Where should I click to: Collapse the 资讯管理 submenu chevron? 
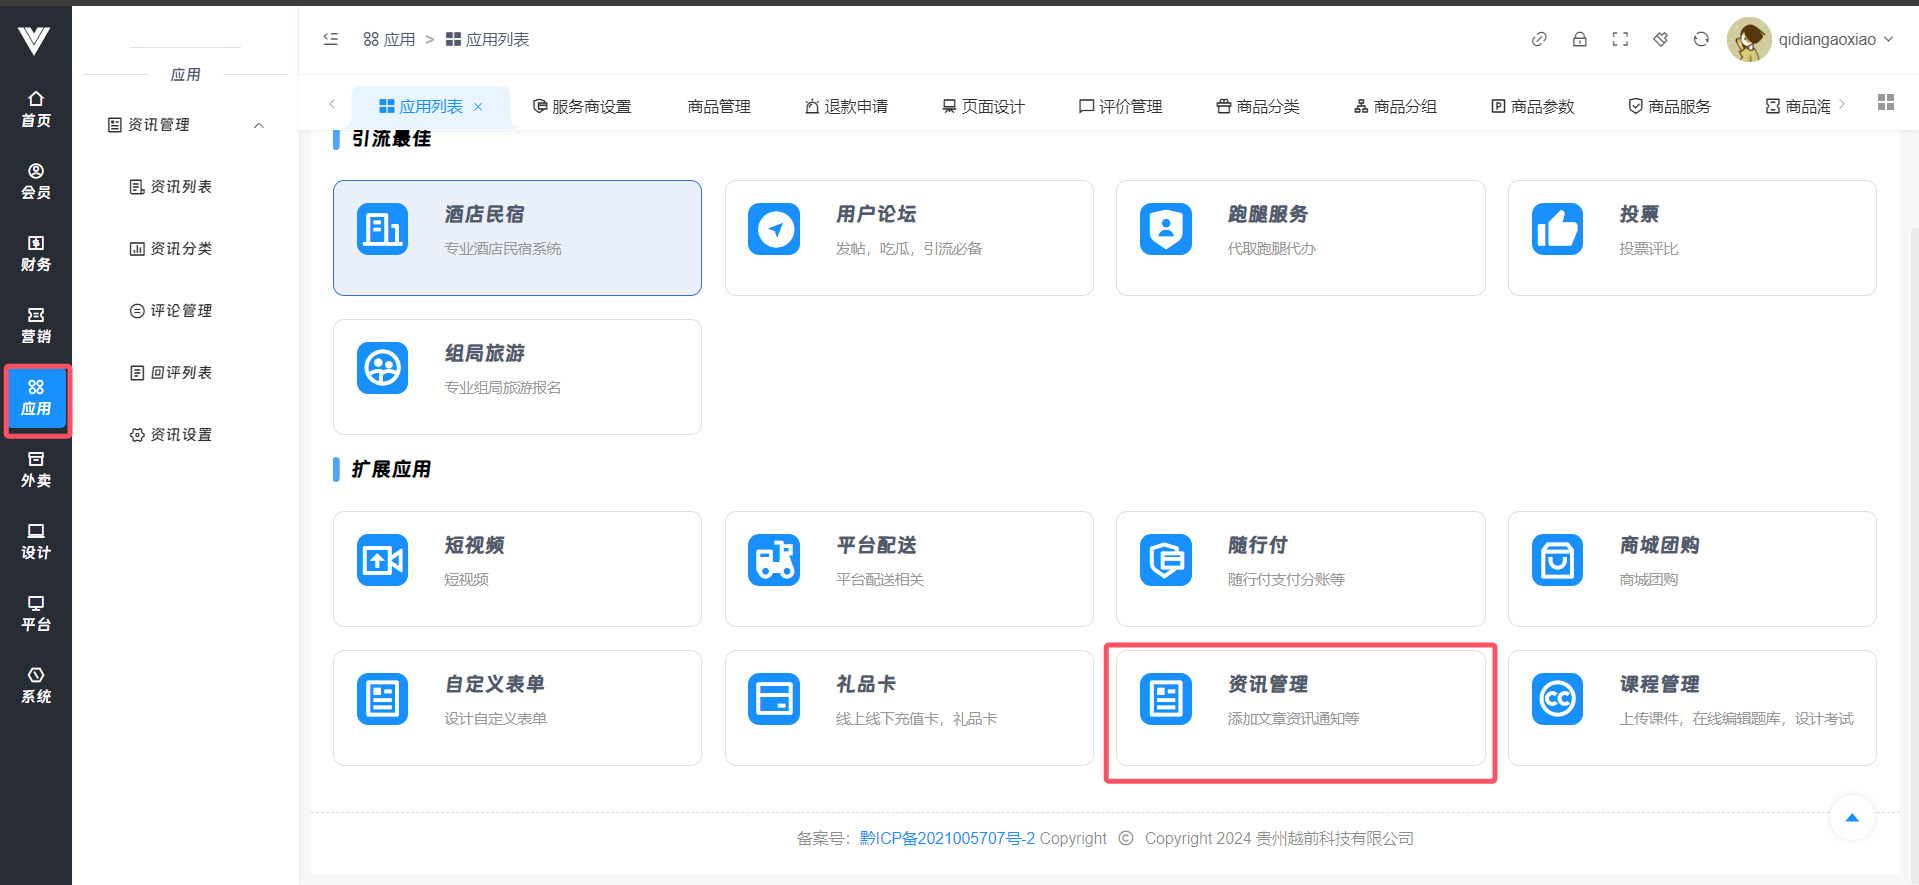[258, 125]
